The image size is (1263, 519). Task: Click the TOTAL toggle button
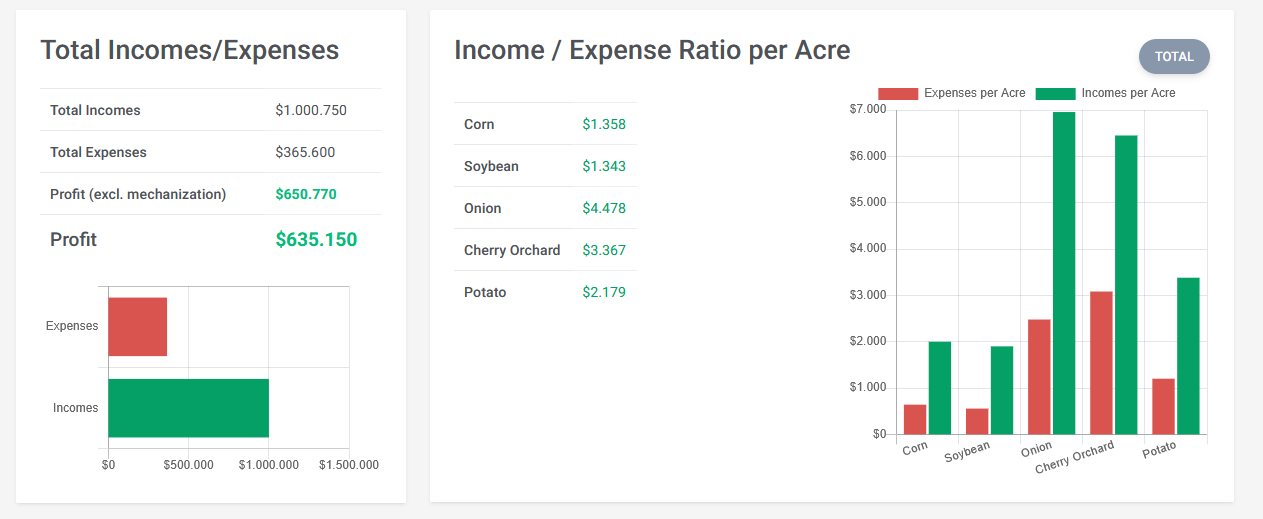pyautogui.click(x=1174, y=57)
